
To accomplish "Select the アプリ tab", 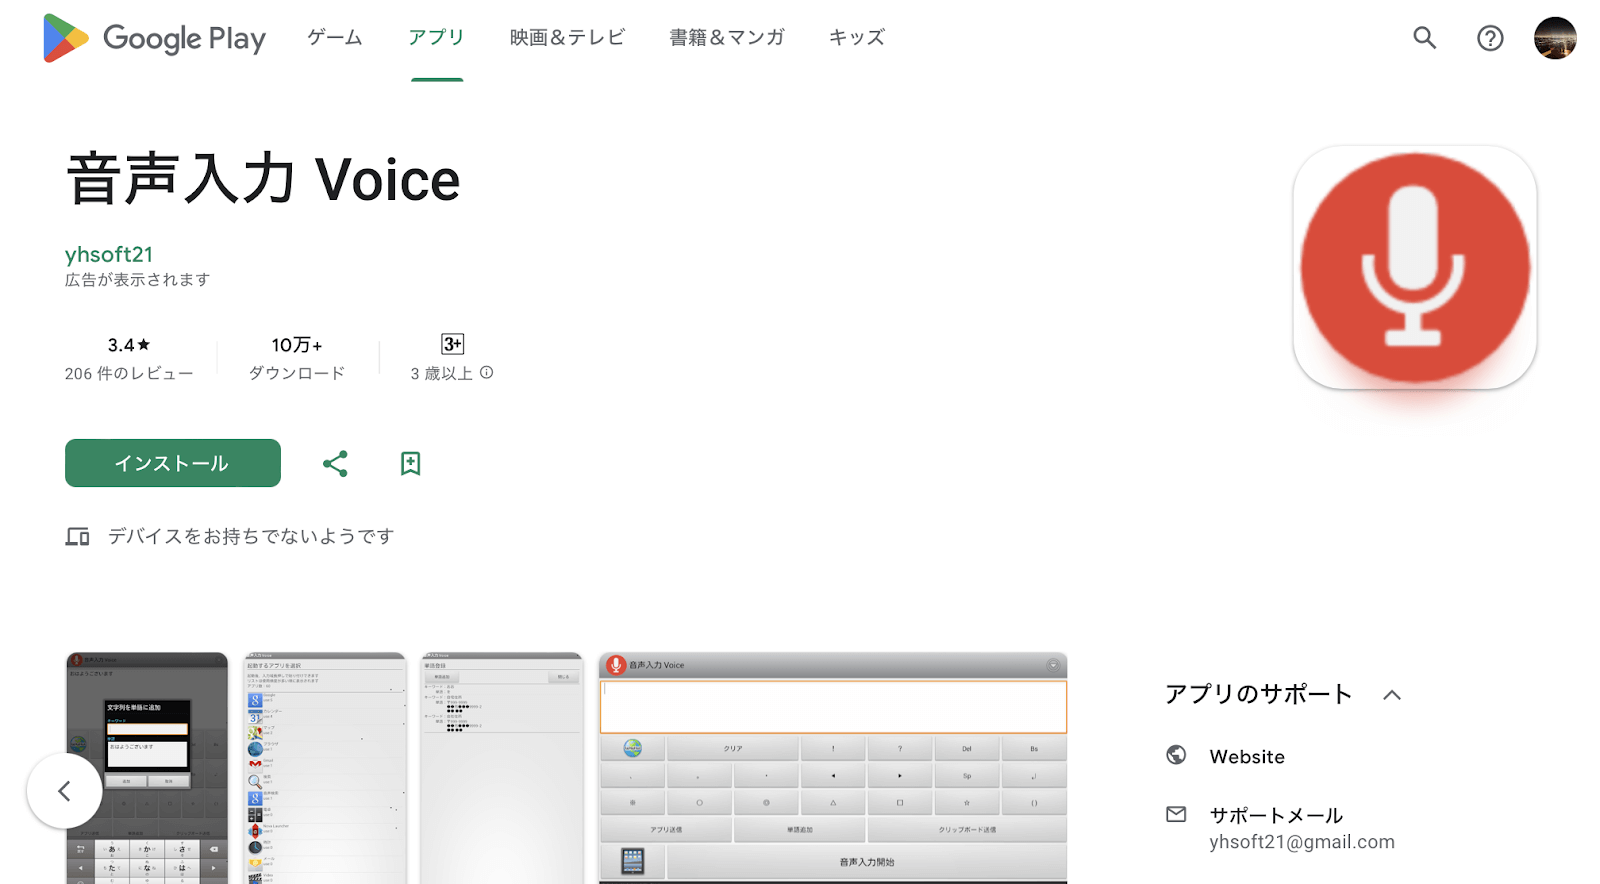I will (x=437, y=38).
